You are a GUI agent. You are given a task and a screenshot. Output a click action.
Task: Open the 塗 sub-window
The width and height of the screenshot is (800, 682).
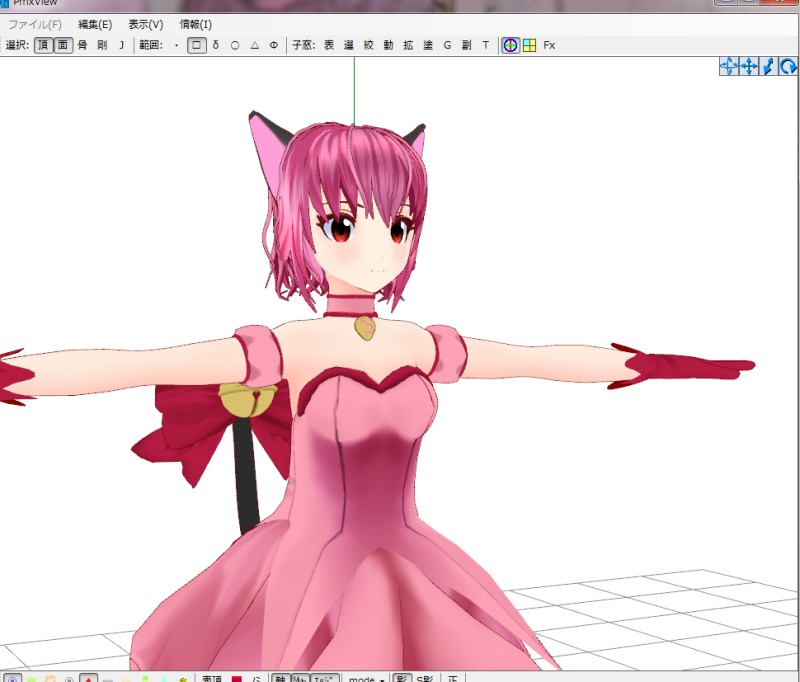pyautogui.click(x=428, y=45)
